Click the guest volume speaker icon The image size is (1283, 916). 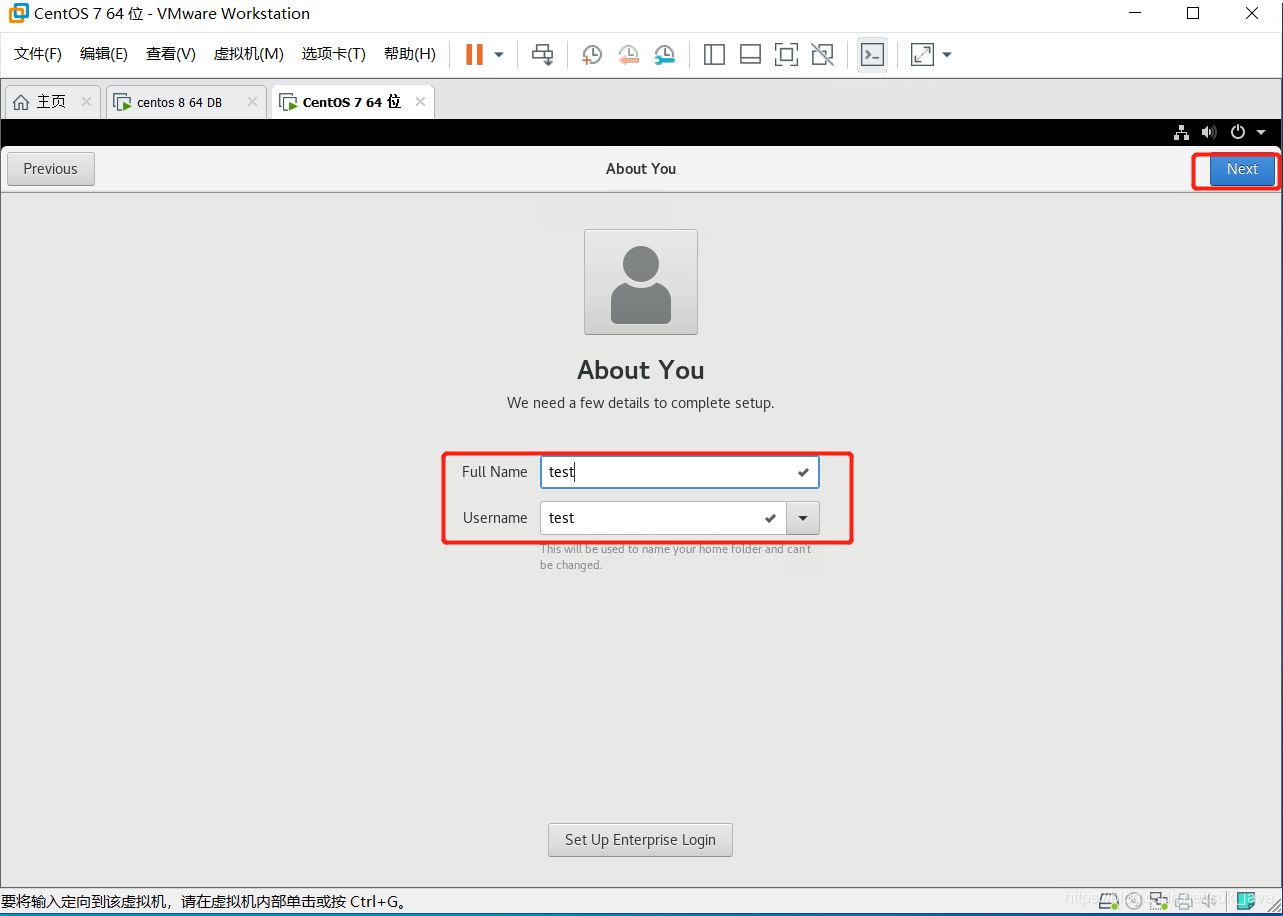click(x=1209, y=132)
